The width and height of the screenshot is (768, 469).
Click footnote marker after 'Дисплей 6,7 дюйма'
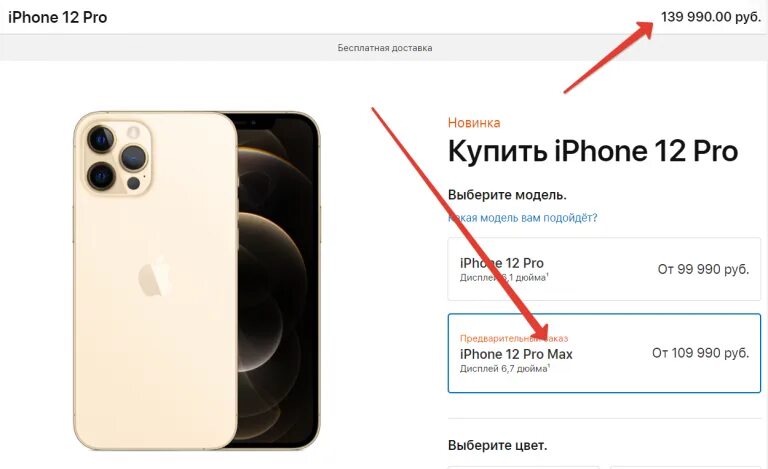pyautogui.click(x=549, y=366)
